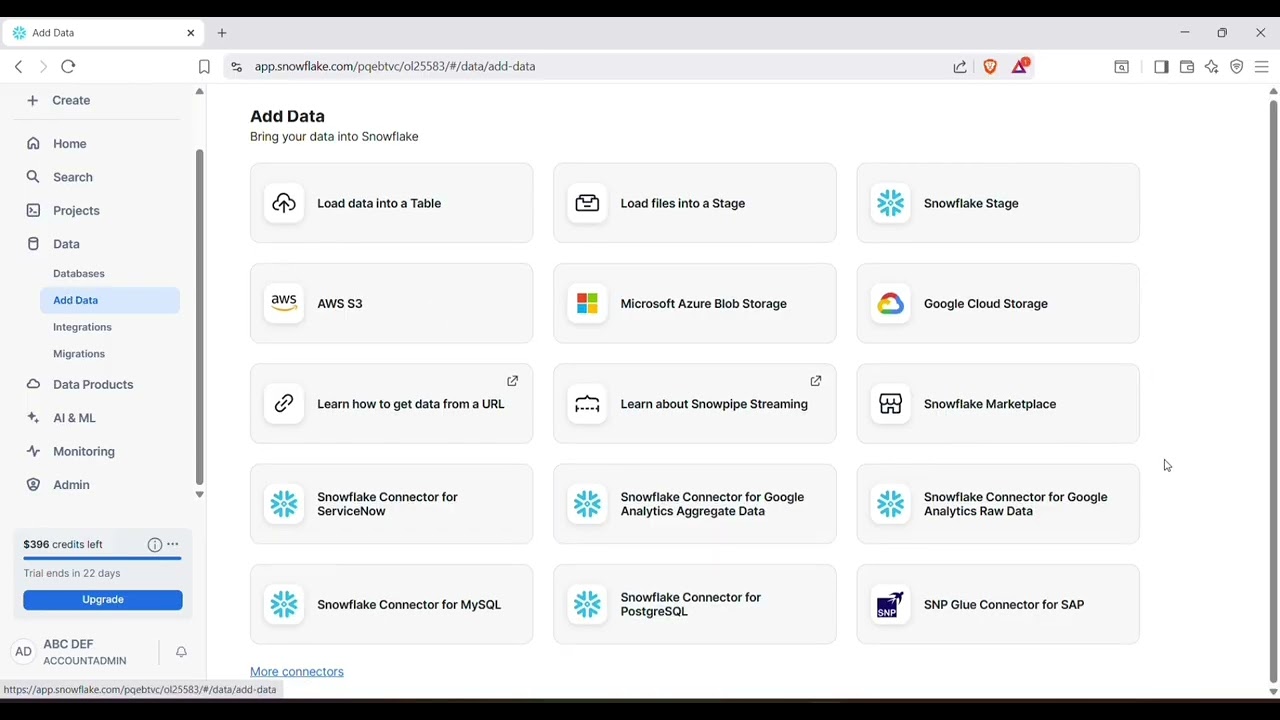This screenshot has width=1280, height=720.
Task: Click the MySQL connector snowflake icon
Action: click(284, 604)
